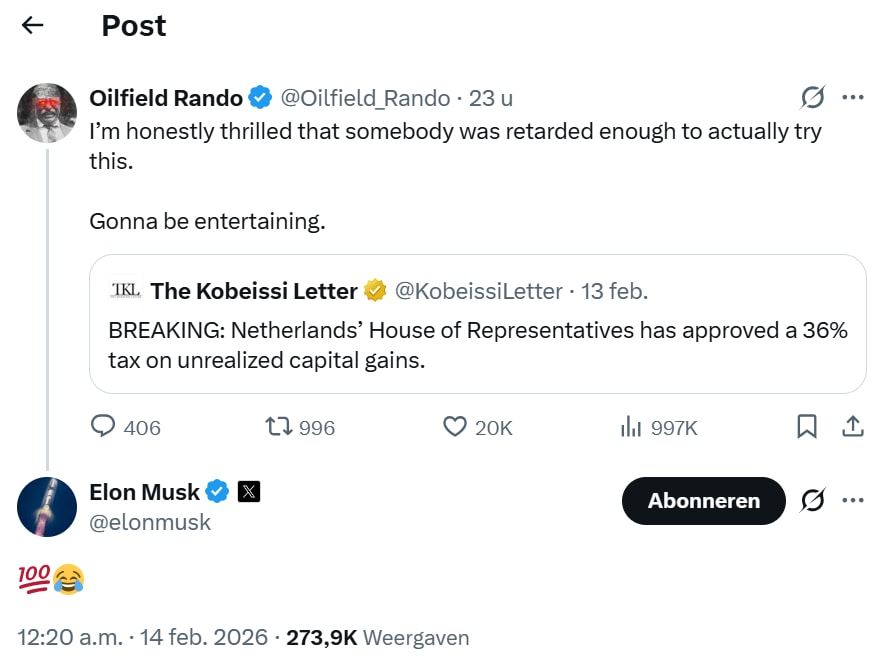Bookmark this post
The image size is (880, 670).
coord(806,427)
